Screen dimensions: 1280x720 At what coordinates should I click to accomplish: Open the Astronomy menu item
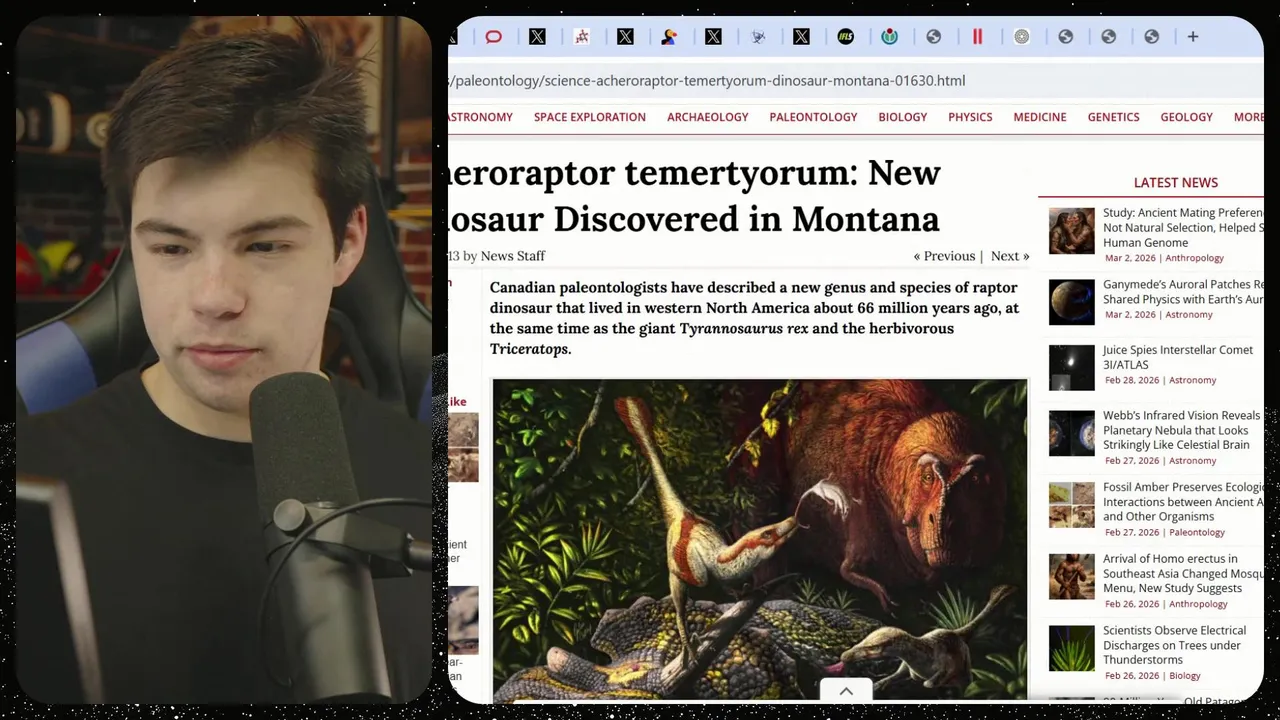pyautogui.click(x=480, y=117)
